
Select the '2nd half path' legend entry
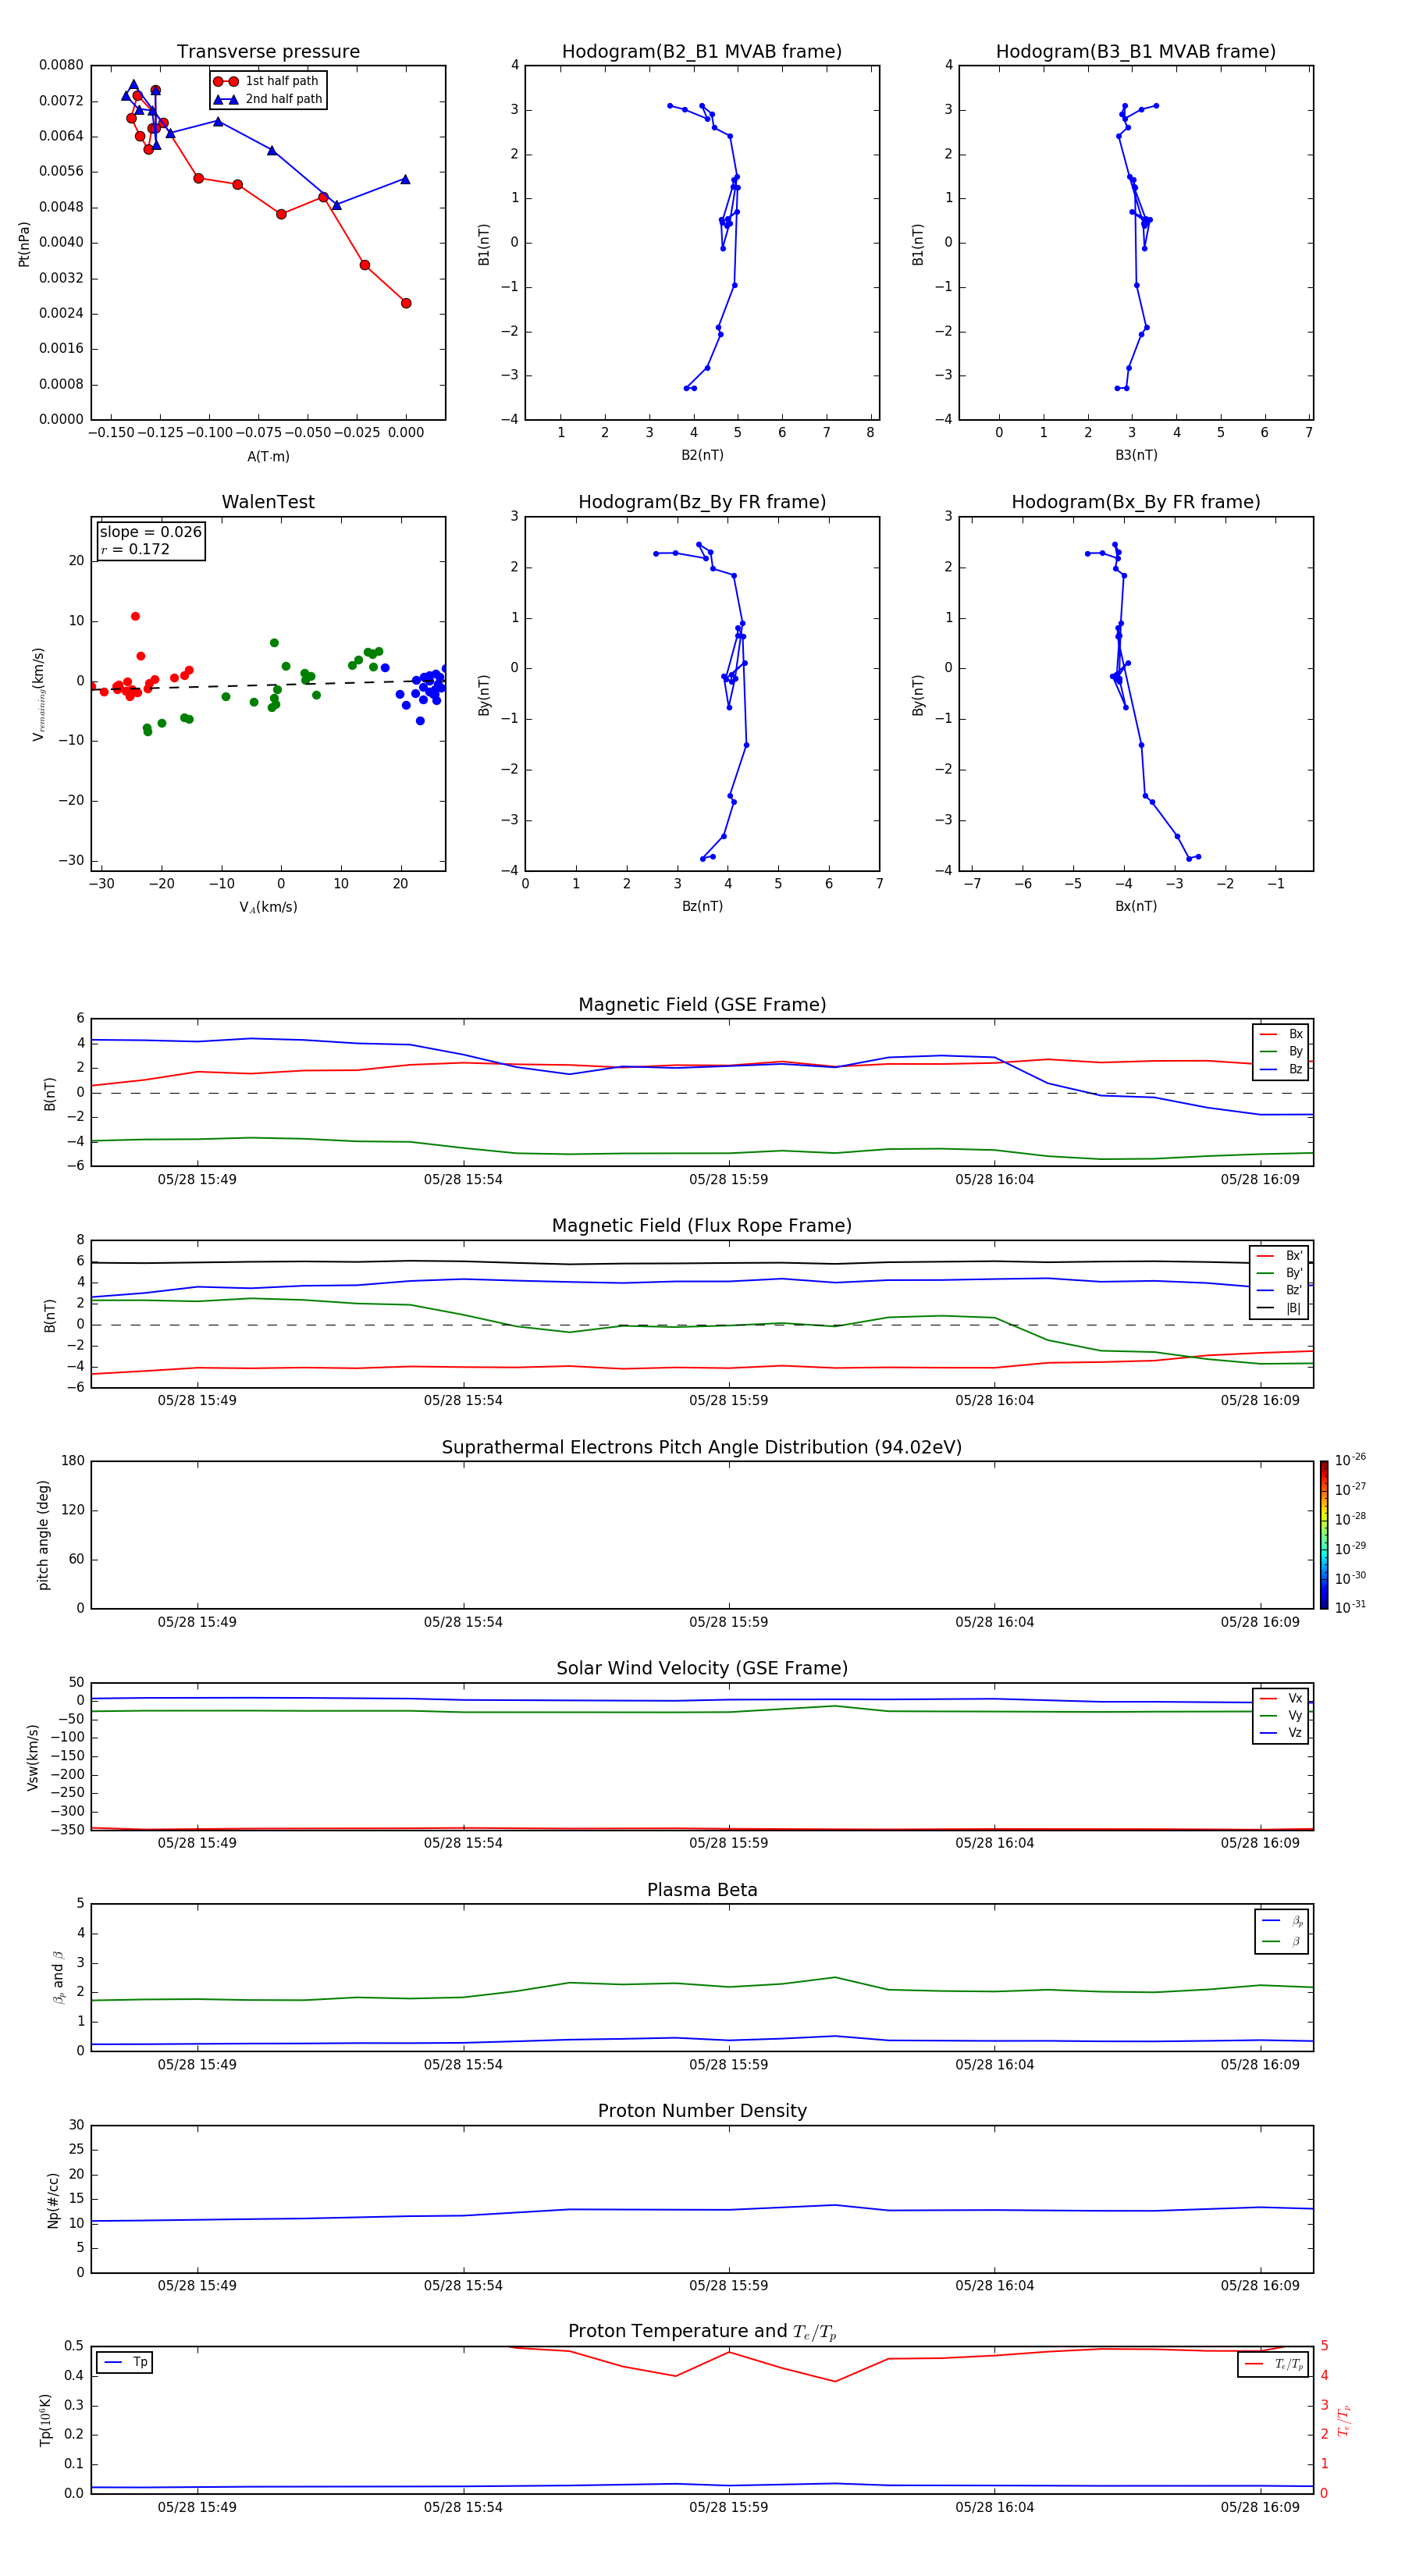coord(268,99)
